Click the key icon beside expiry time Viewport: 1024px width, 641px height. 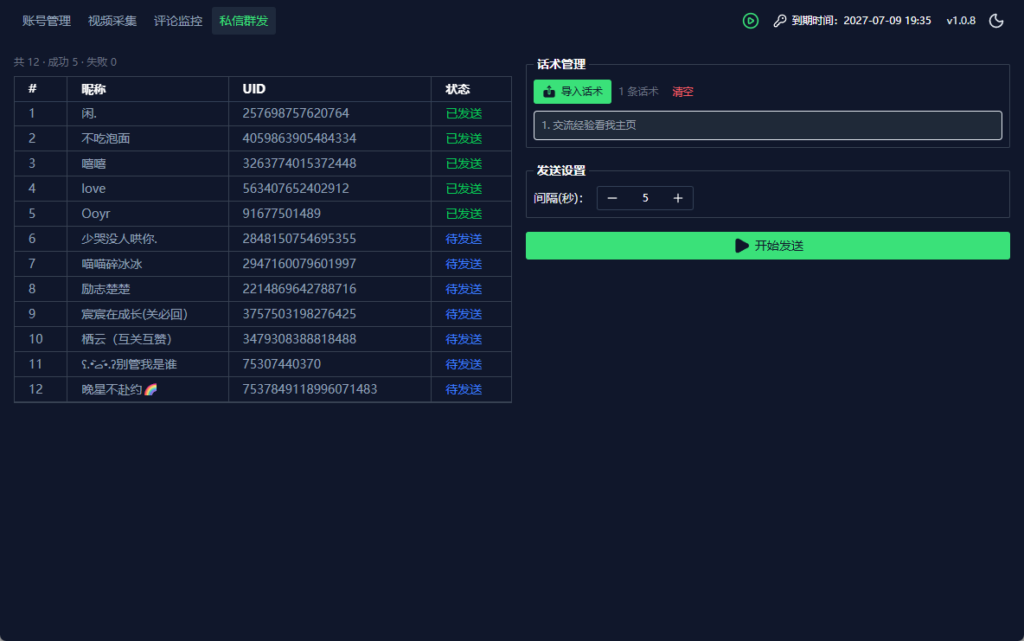780,21
